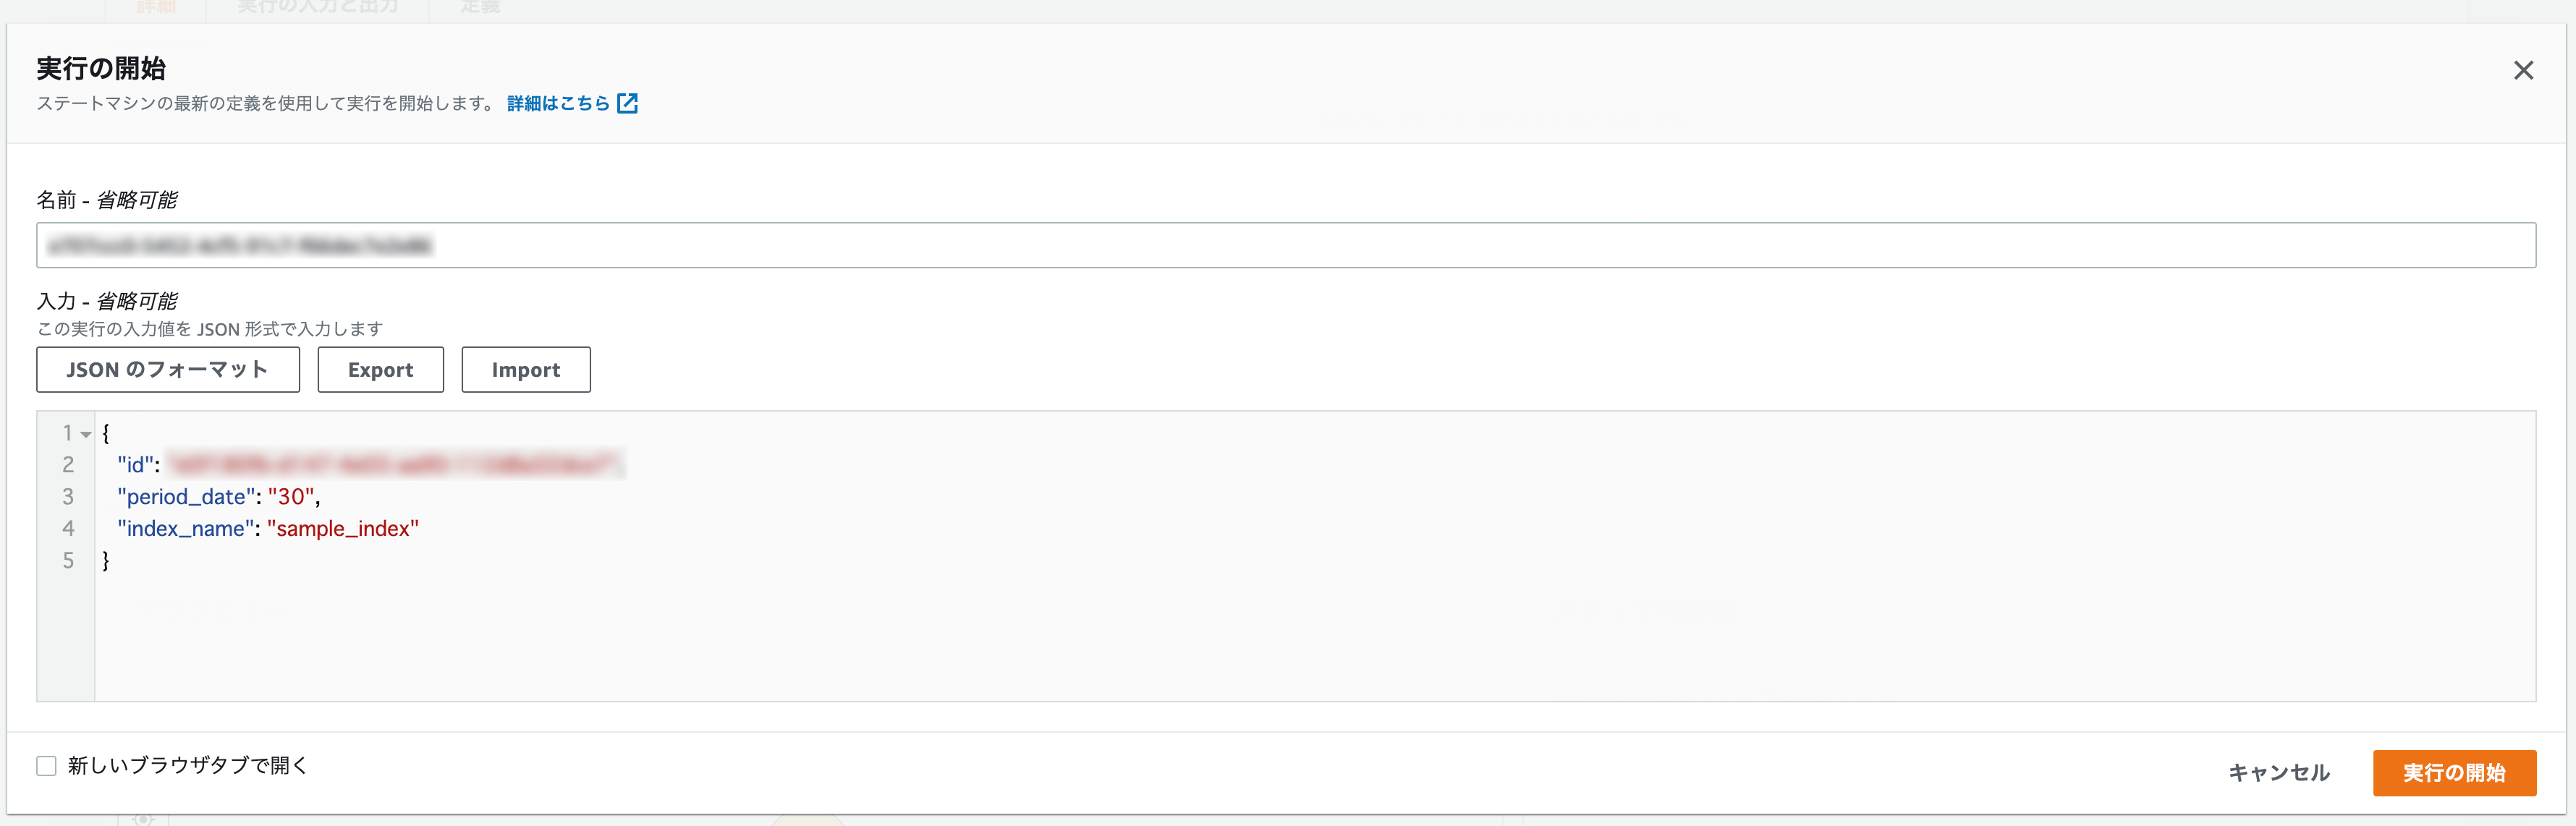Click the Import button
Viewport: 2576px width, 826px height.
(x=526, y=370)
